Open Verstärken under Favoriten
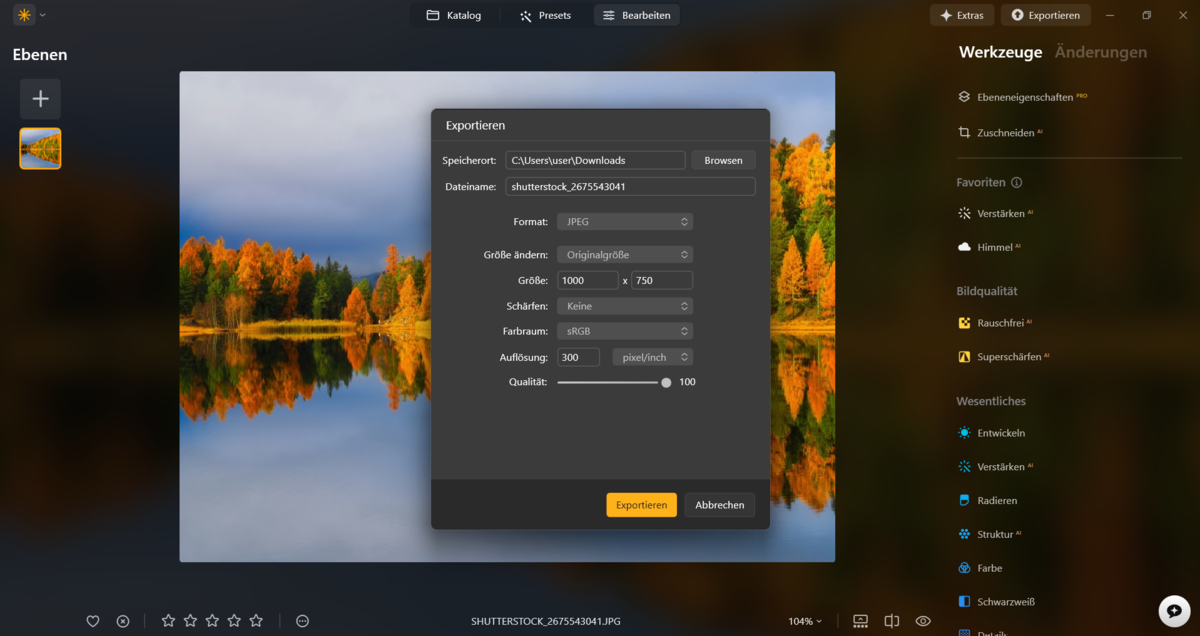This screenshot has width=1200, height=636. pos(995,213)
